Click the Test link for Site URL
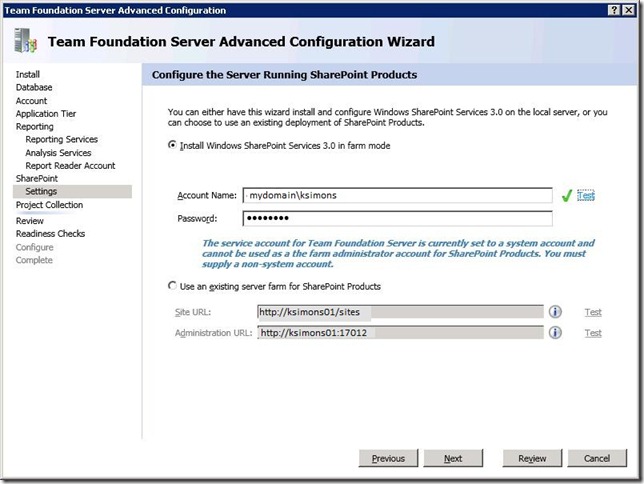The width and height of the screenshot is (644, 484). [593, 312]
